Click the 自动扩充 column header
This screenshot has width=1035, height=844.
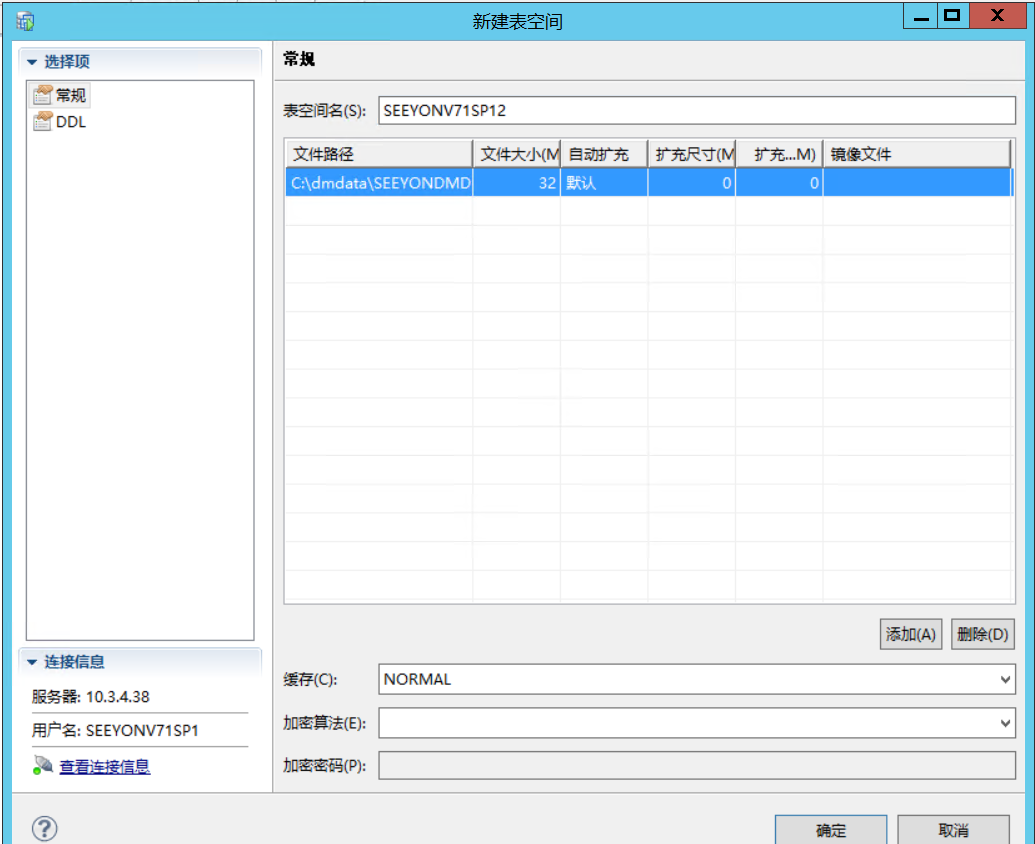click(x=604, y=154)
